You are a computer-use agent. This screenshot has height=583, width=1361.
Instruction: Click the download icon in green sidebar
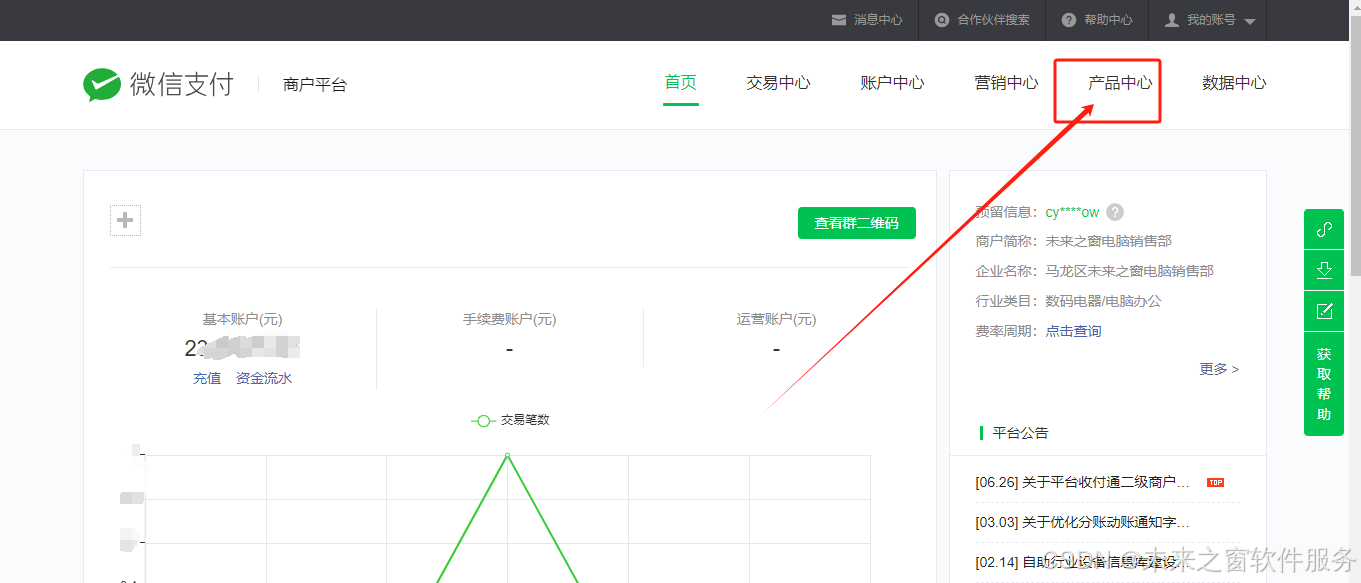(x=1324, y=270)
